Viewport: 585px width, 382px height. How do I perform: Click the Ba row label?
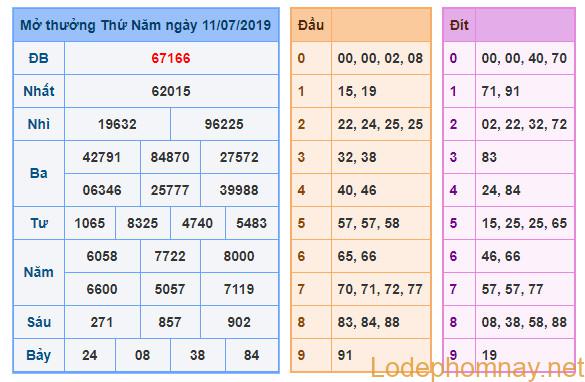39,173
